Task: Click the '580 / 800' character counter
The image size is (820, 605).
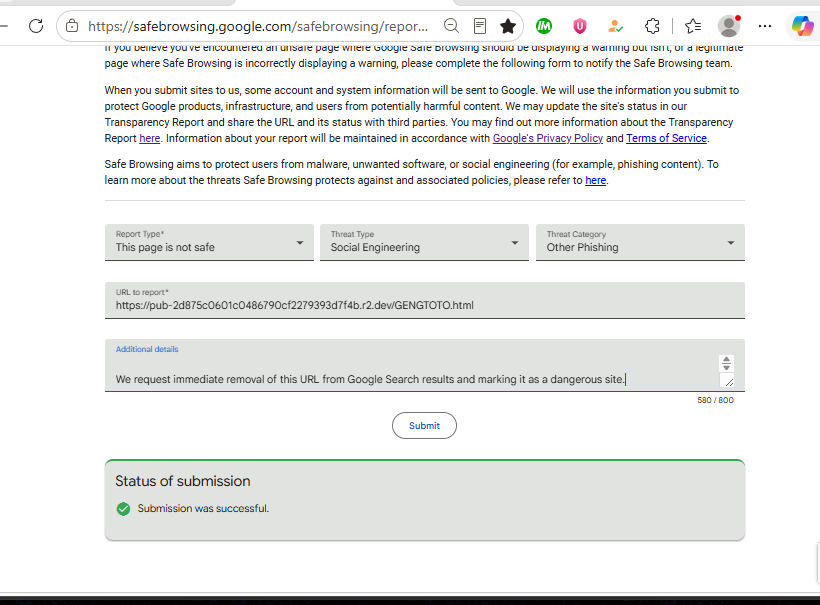Action: pos(715,400)
